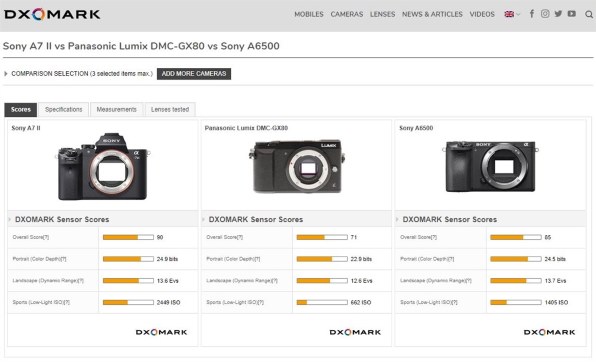The image size is (596, 362).
Task: Click Portrait (Color Depth) help for Sony A7 II
Action: click(x=63, y=259)
